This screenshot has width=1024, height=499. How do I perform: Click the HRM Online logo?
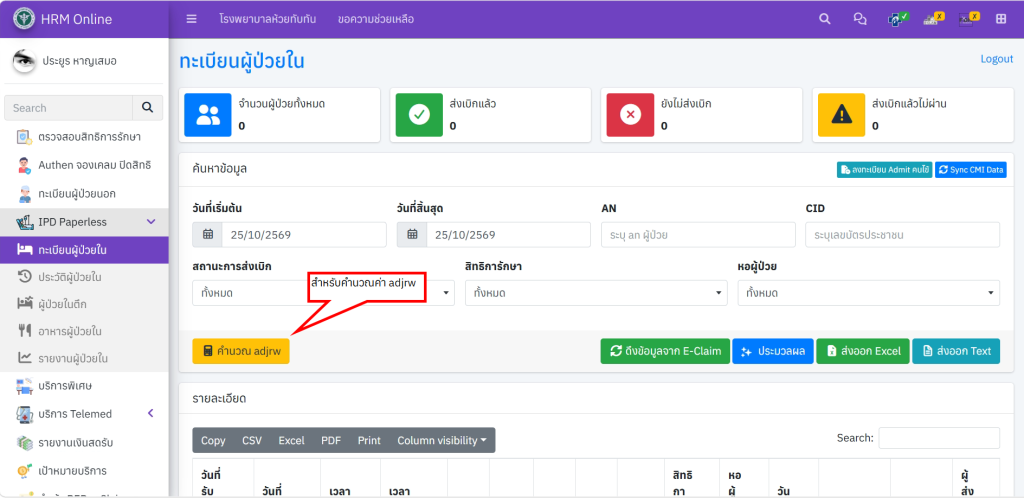[24, 18]
